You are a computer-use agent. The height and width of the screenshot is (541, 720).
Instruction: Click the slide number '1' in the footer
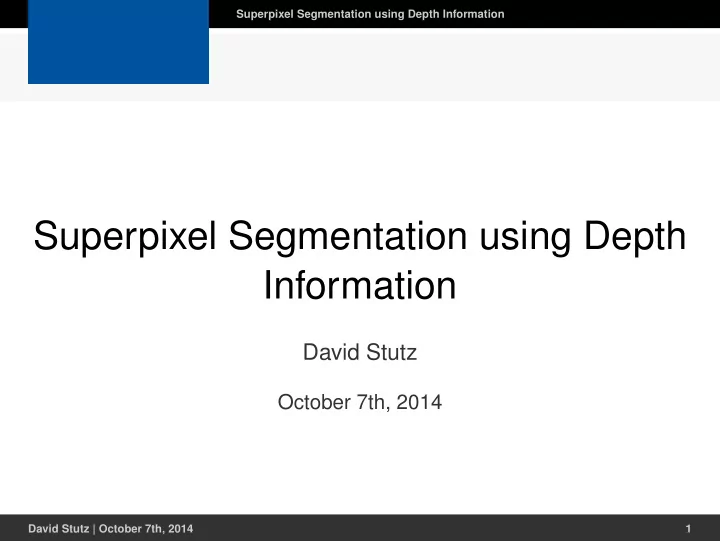click(688, 529)
